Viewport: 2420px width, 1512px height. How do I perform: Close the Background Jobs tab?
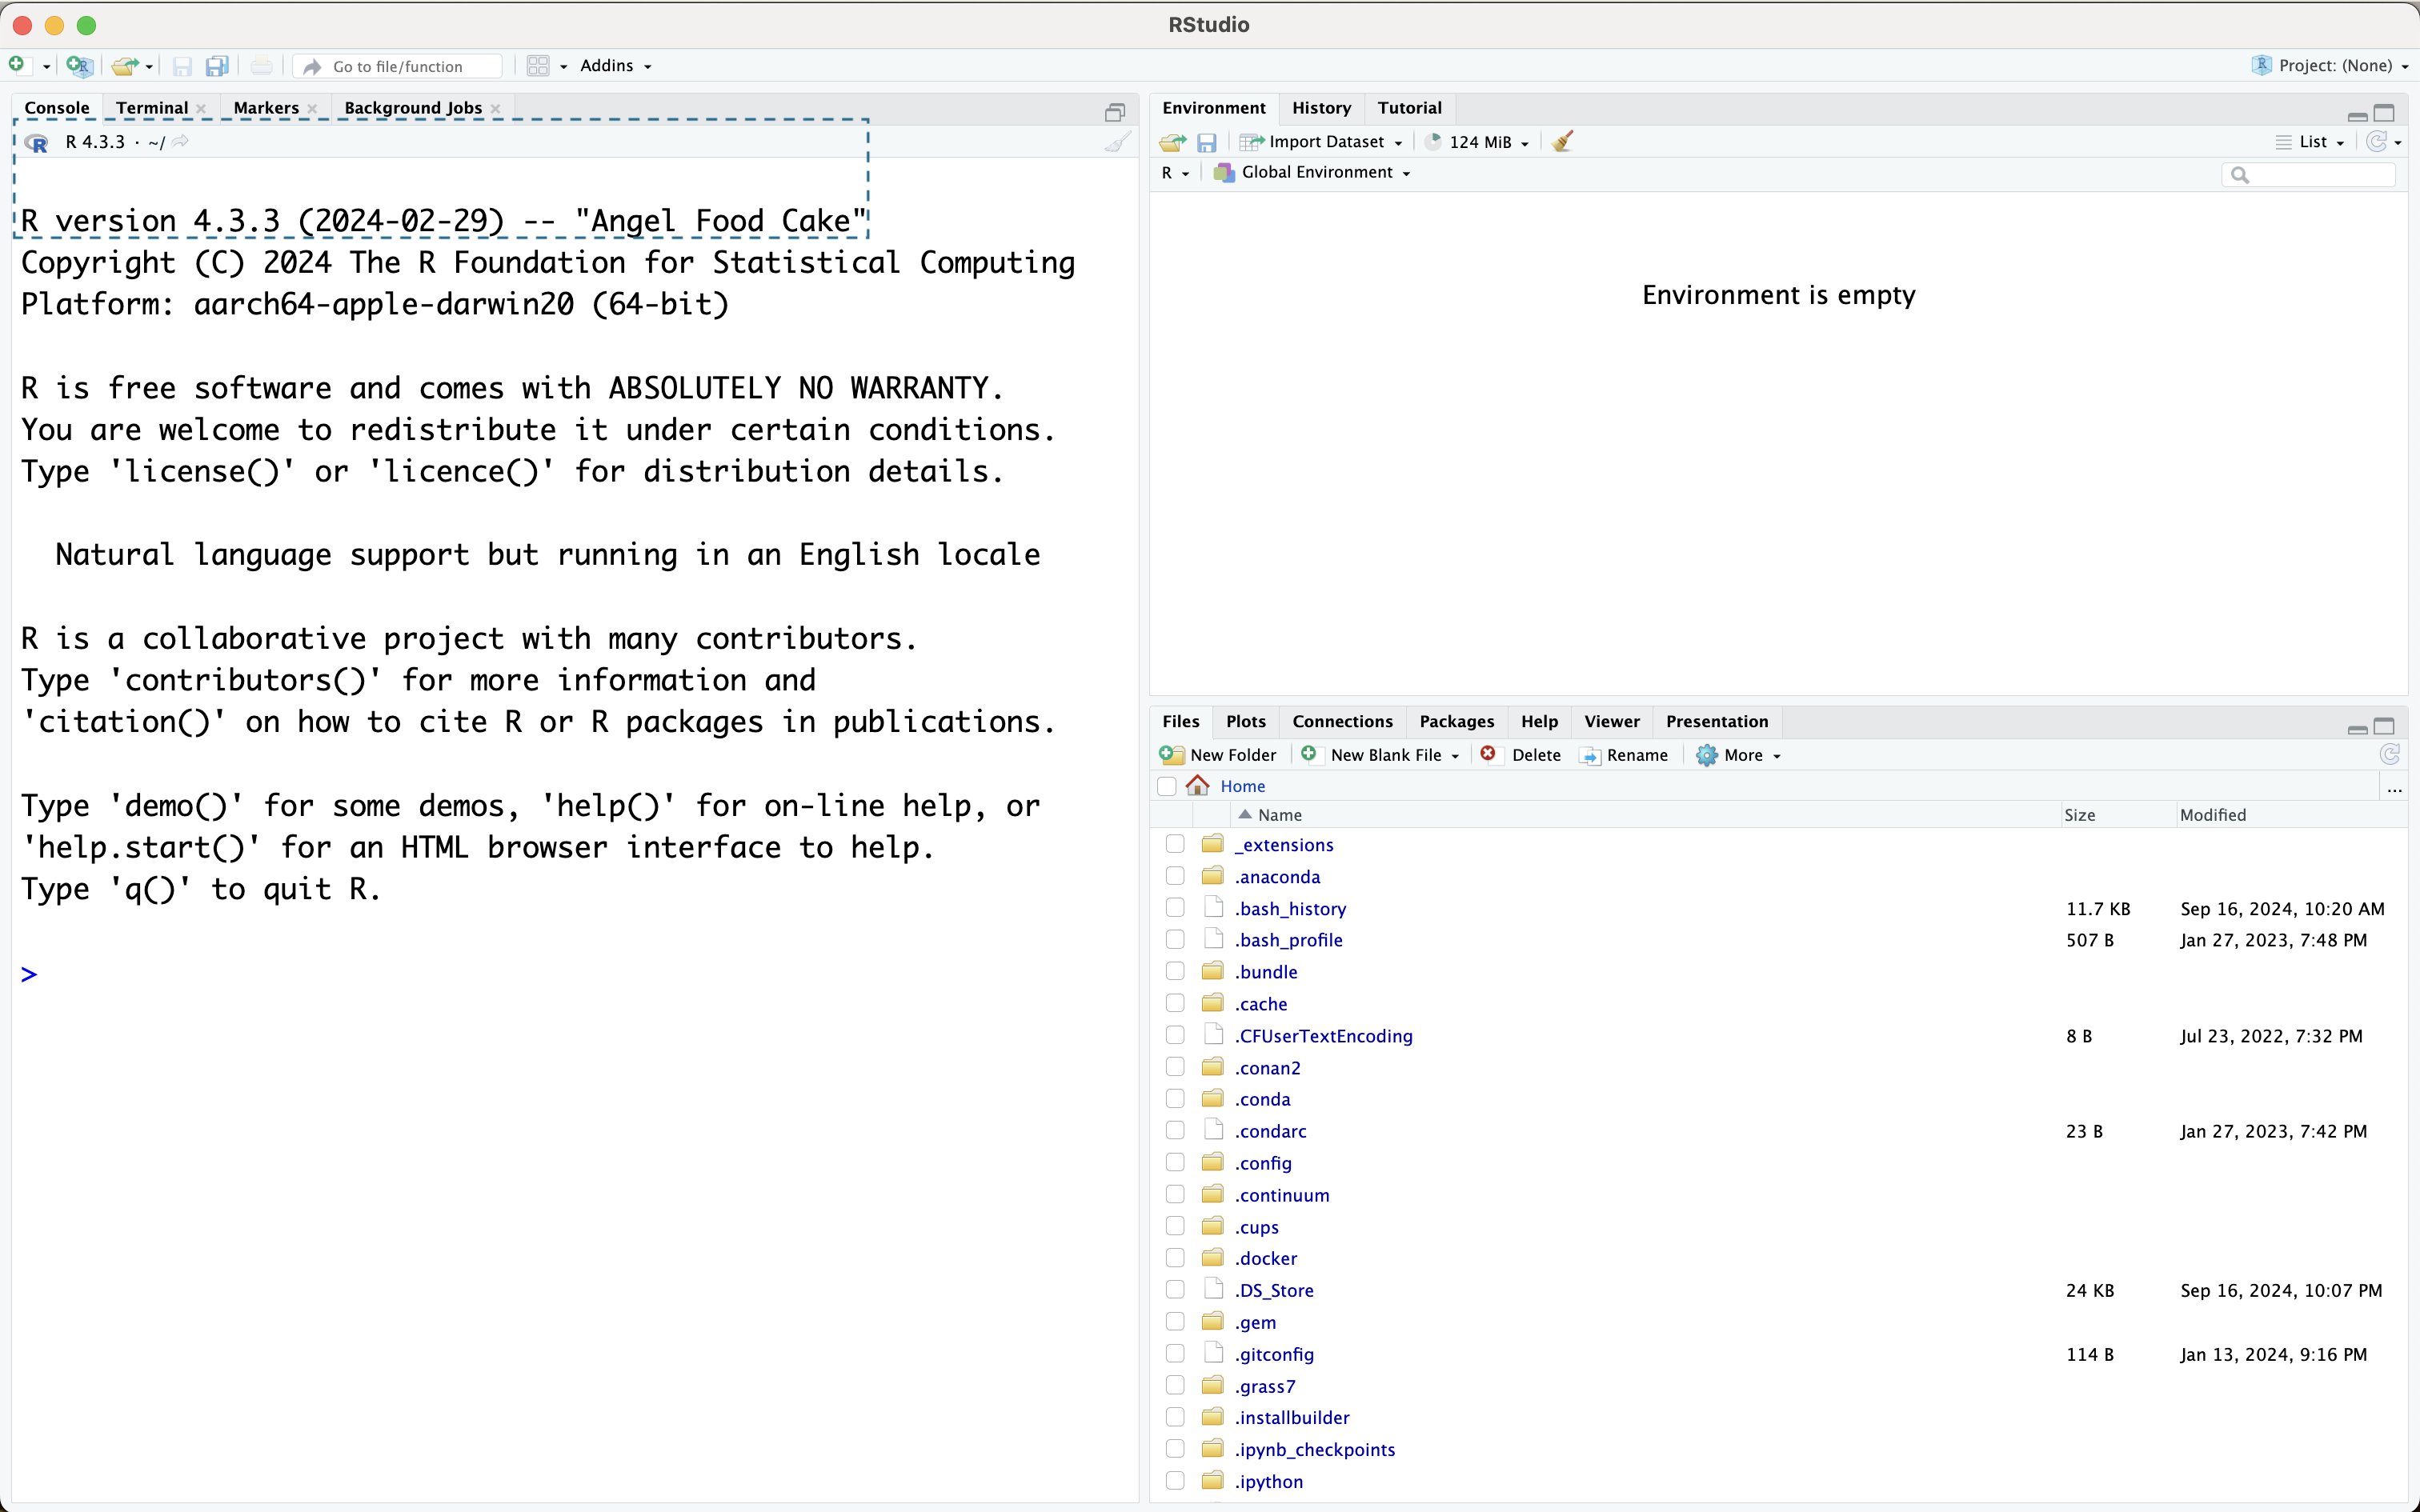pos(495,109)
